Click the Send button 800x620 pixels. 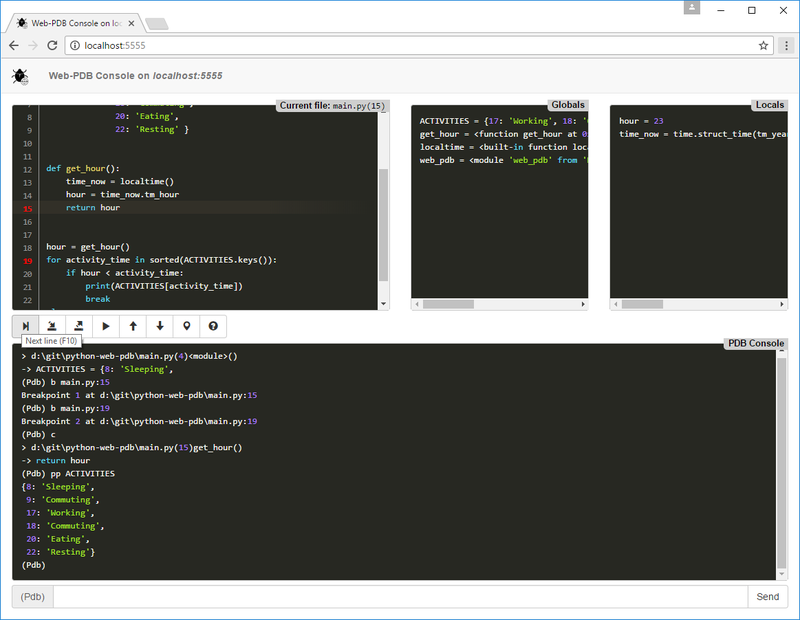[x=767, y=597]
